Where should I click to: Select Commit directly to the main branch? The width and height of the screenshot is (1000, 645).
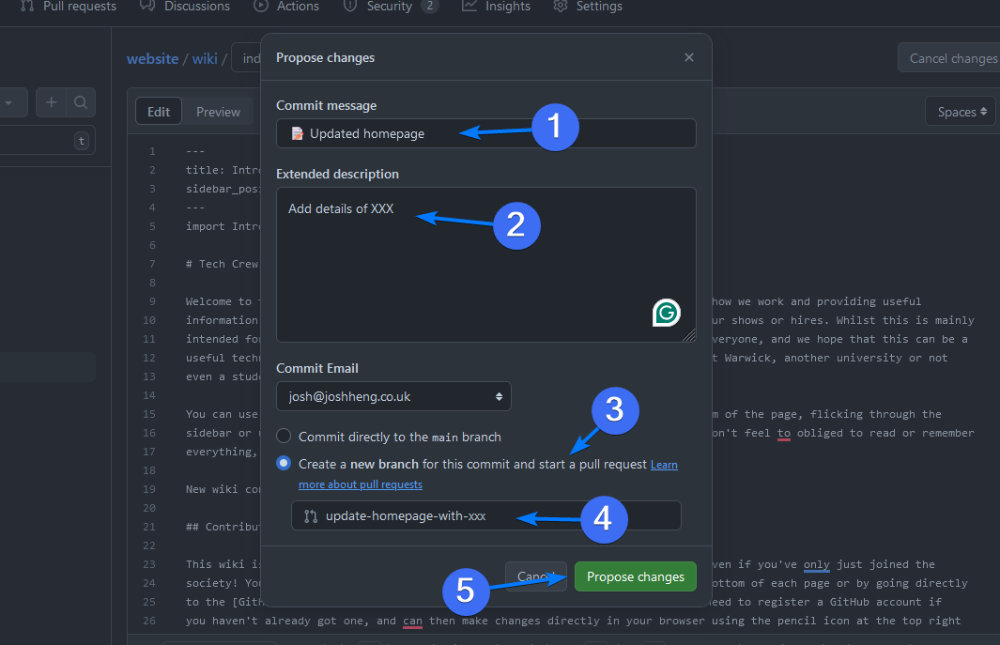(284, 436)
